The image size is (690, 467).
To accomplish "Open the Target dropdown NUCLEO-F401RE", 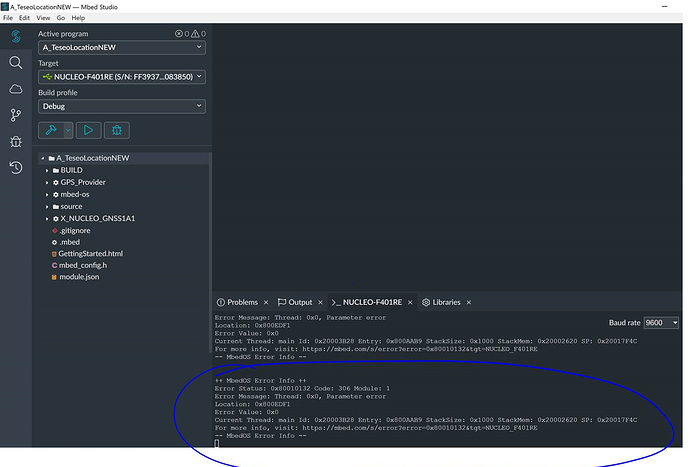I will click(122, 77).
